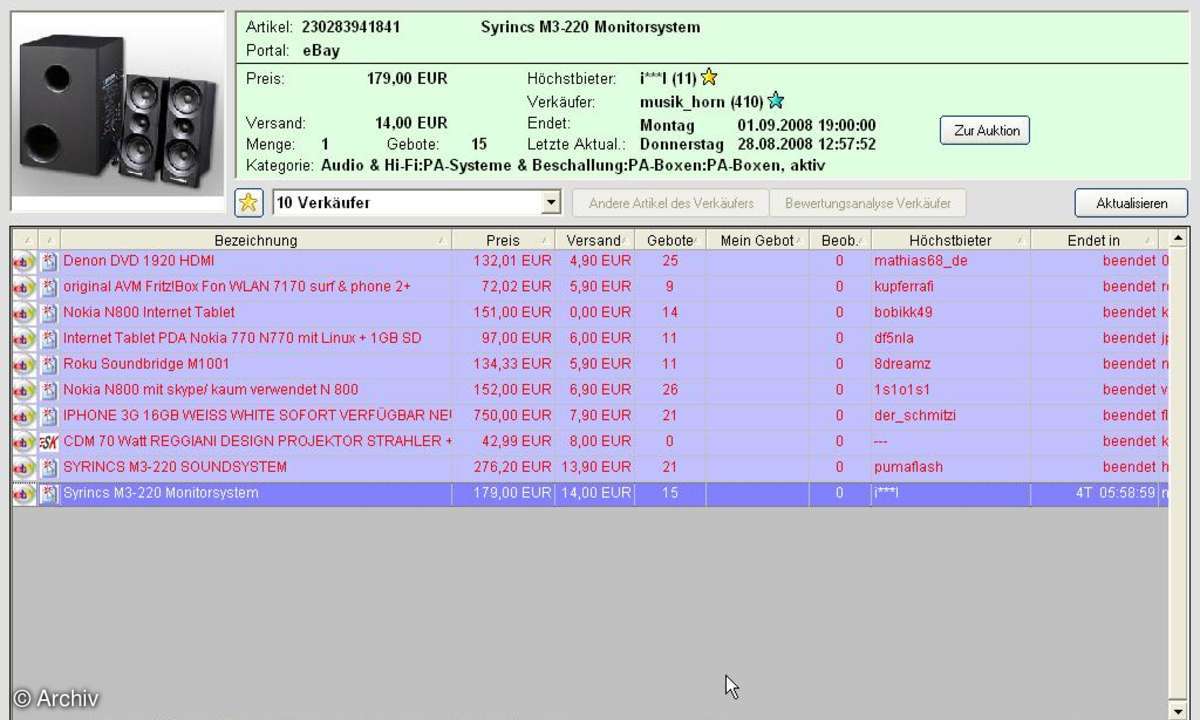Select IPHONE 3G 16GB WEISS row

(590, 416)
